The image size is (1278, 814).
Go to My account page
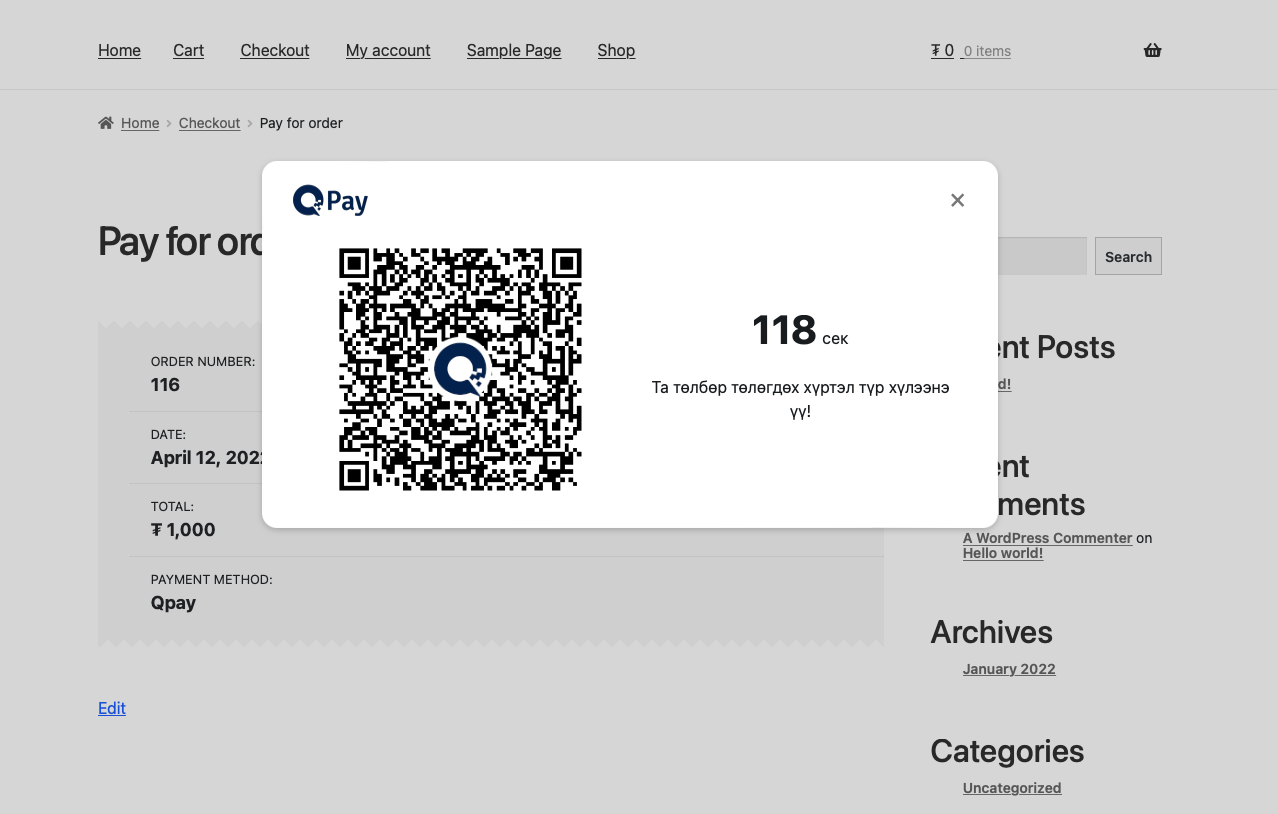(388, 50)
